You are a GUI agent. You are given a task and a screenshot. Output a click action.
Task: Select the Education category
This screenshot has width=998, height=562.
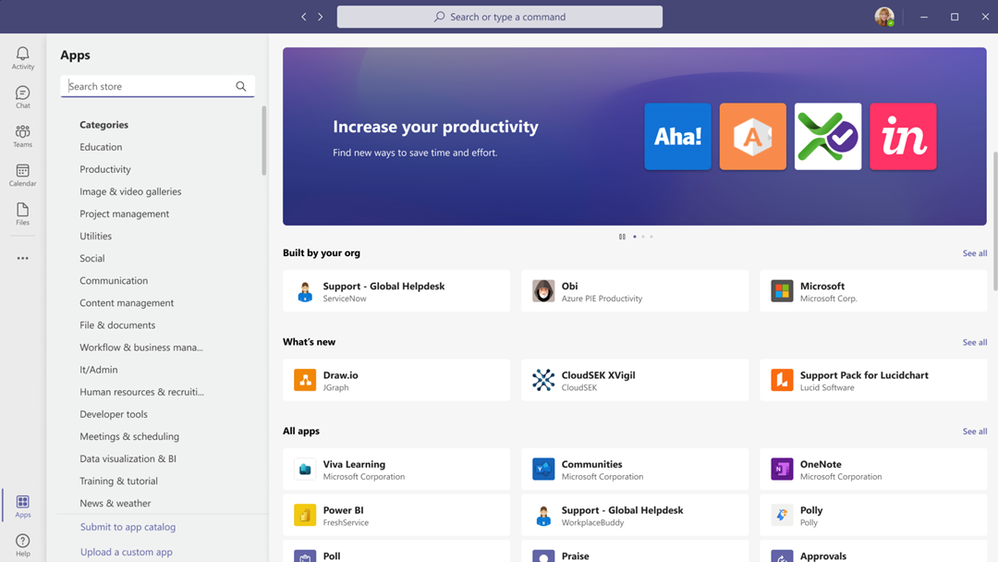tap(101, 147)
